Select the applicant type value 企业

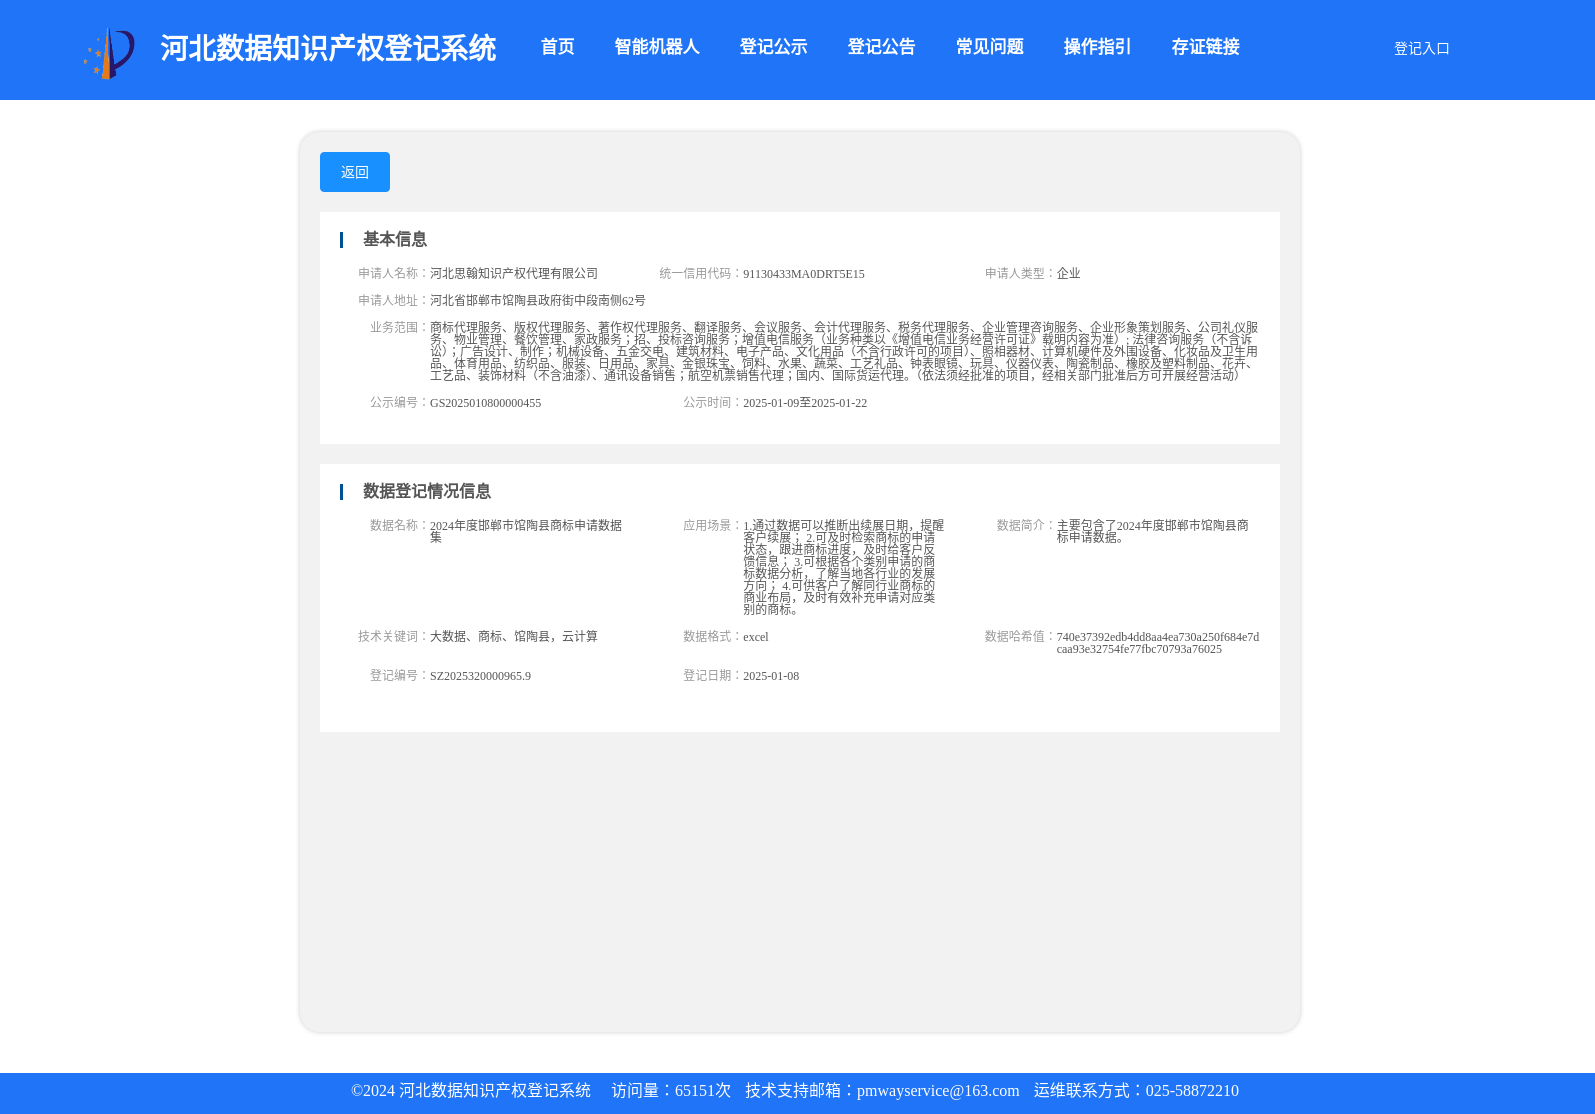click(x=1068, y=273)
